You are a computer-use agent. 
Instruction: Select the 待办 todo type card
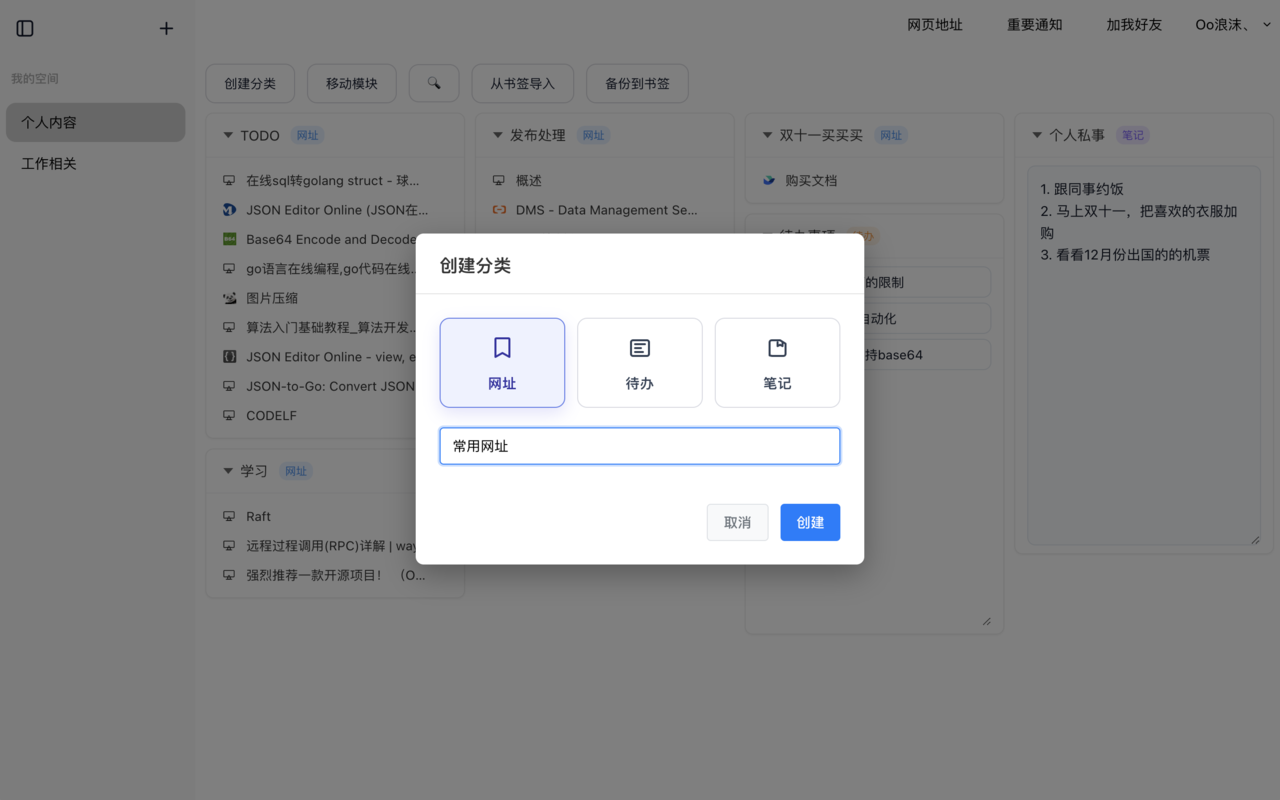(640, 363)
